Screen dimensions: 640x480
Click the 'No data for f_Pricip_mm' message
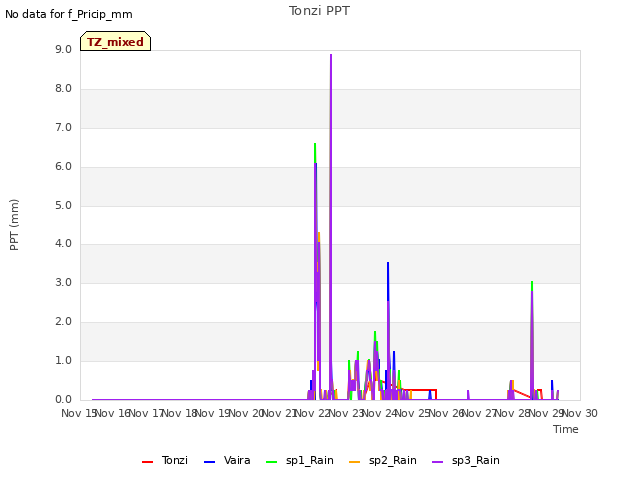(69, 14)
